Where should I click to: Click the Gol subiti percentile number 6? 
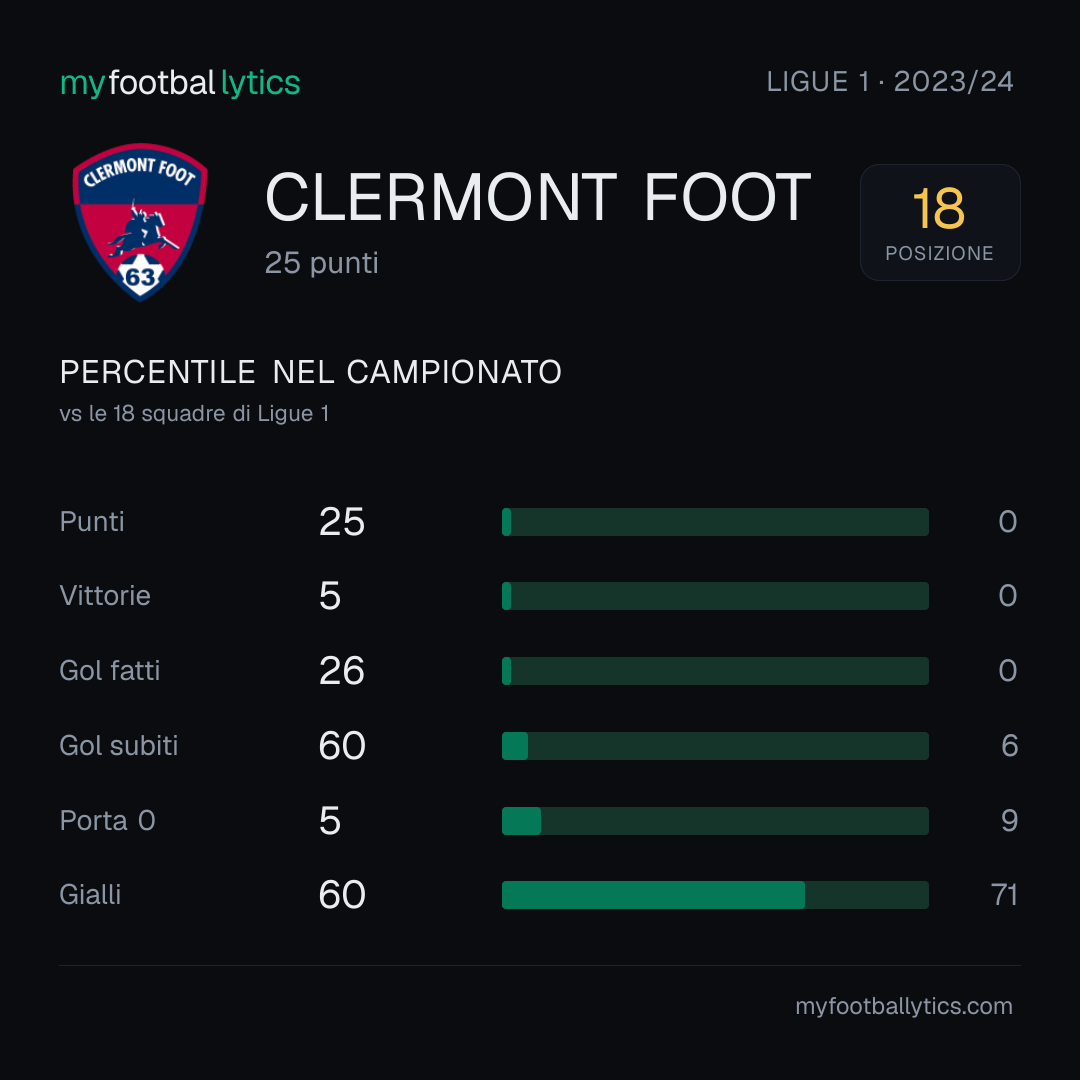pyautogui.click(x=1009, y=746)
